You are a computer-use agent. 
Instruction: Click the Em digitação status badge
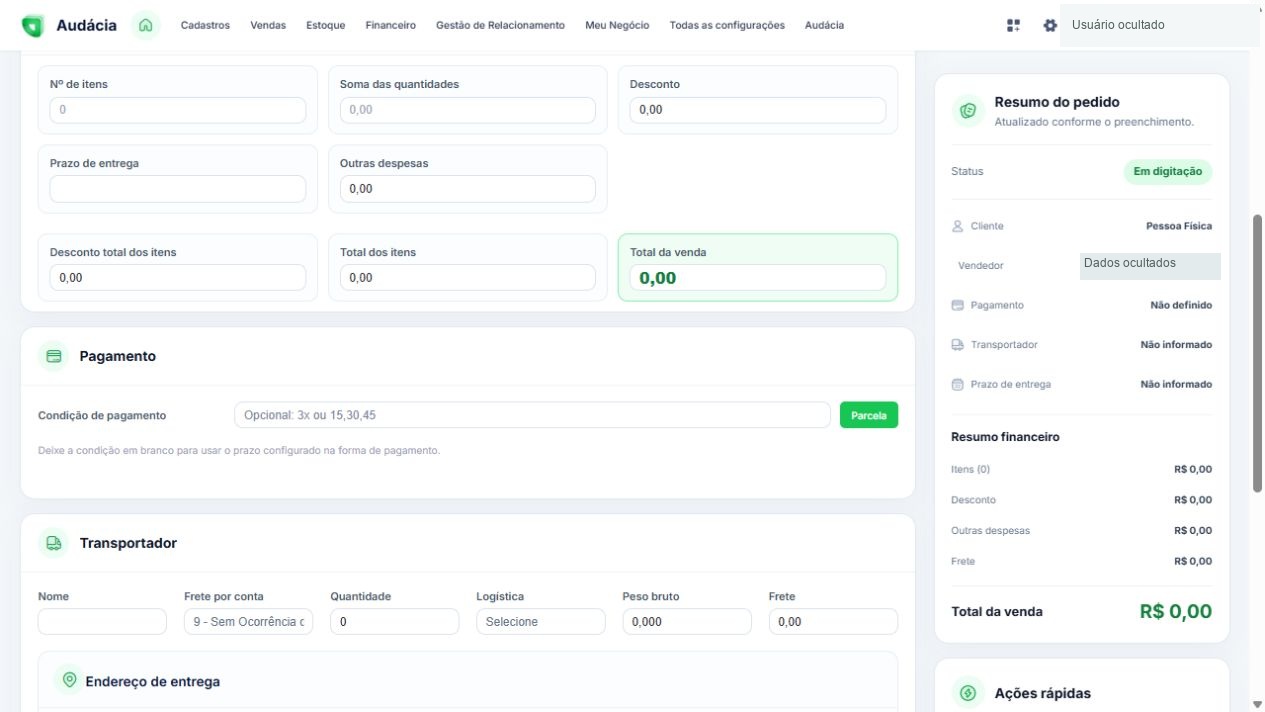(1168, 172)
